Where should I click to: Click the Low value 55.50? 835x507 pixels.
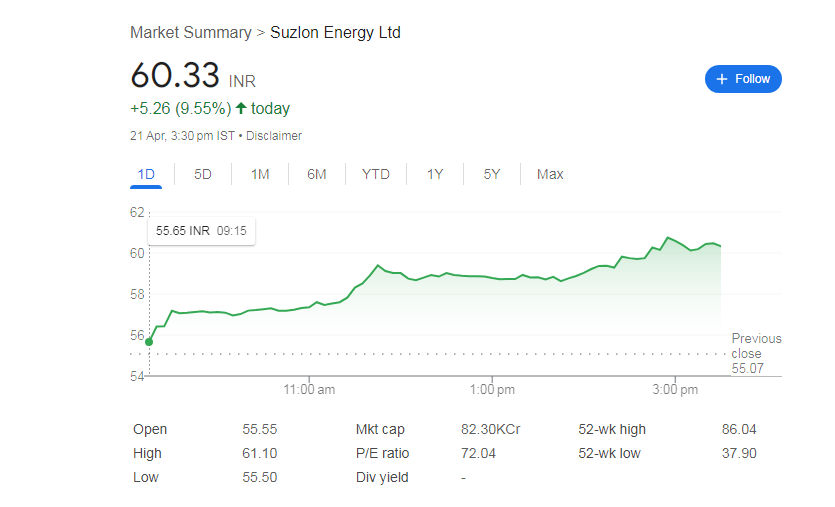[x=260, y=477]
